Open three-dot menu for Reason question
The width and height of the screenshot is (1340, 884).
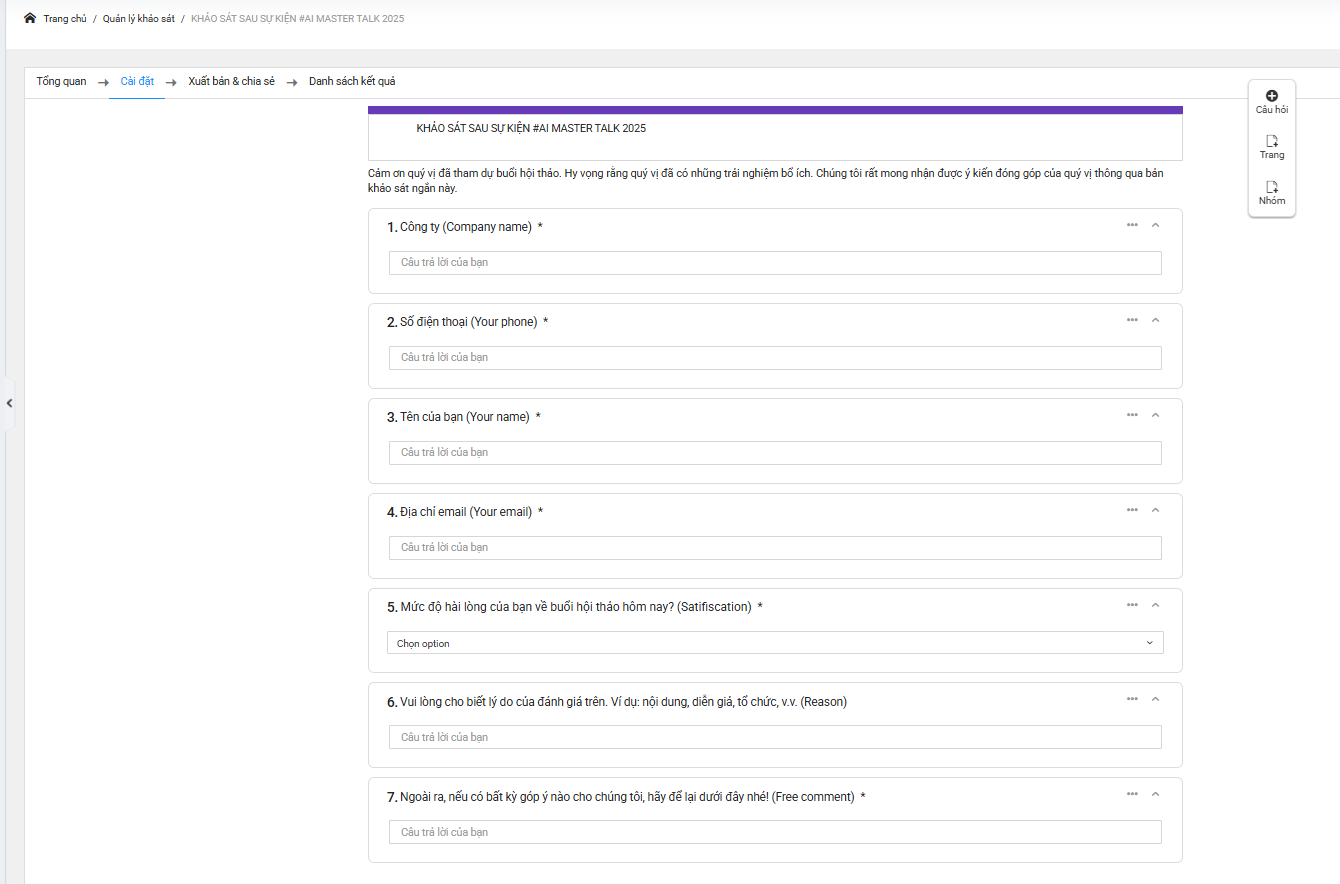click(x=1132, y=699)
